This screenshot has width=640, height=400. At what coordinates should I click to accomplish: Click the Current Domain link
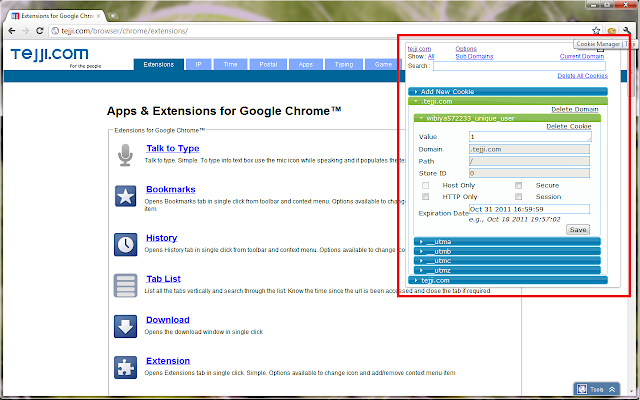[x=582, y=56]
